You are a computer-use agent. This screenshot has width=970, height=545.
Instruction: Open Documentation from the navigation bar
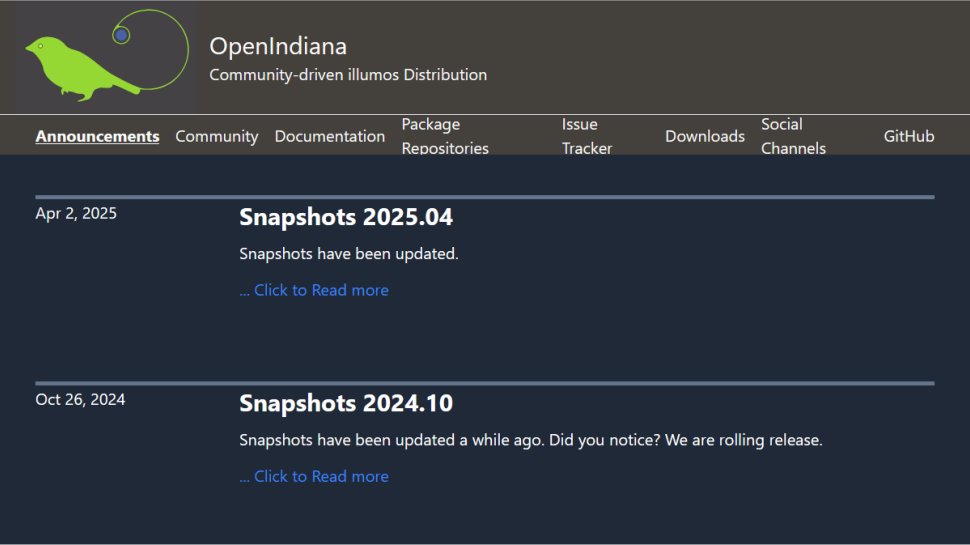pyautogui.click(x=330, y=136)
